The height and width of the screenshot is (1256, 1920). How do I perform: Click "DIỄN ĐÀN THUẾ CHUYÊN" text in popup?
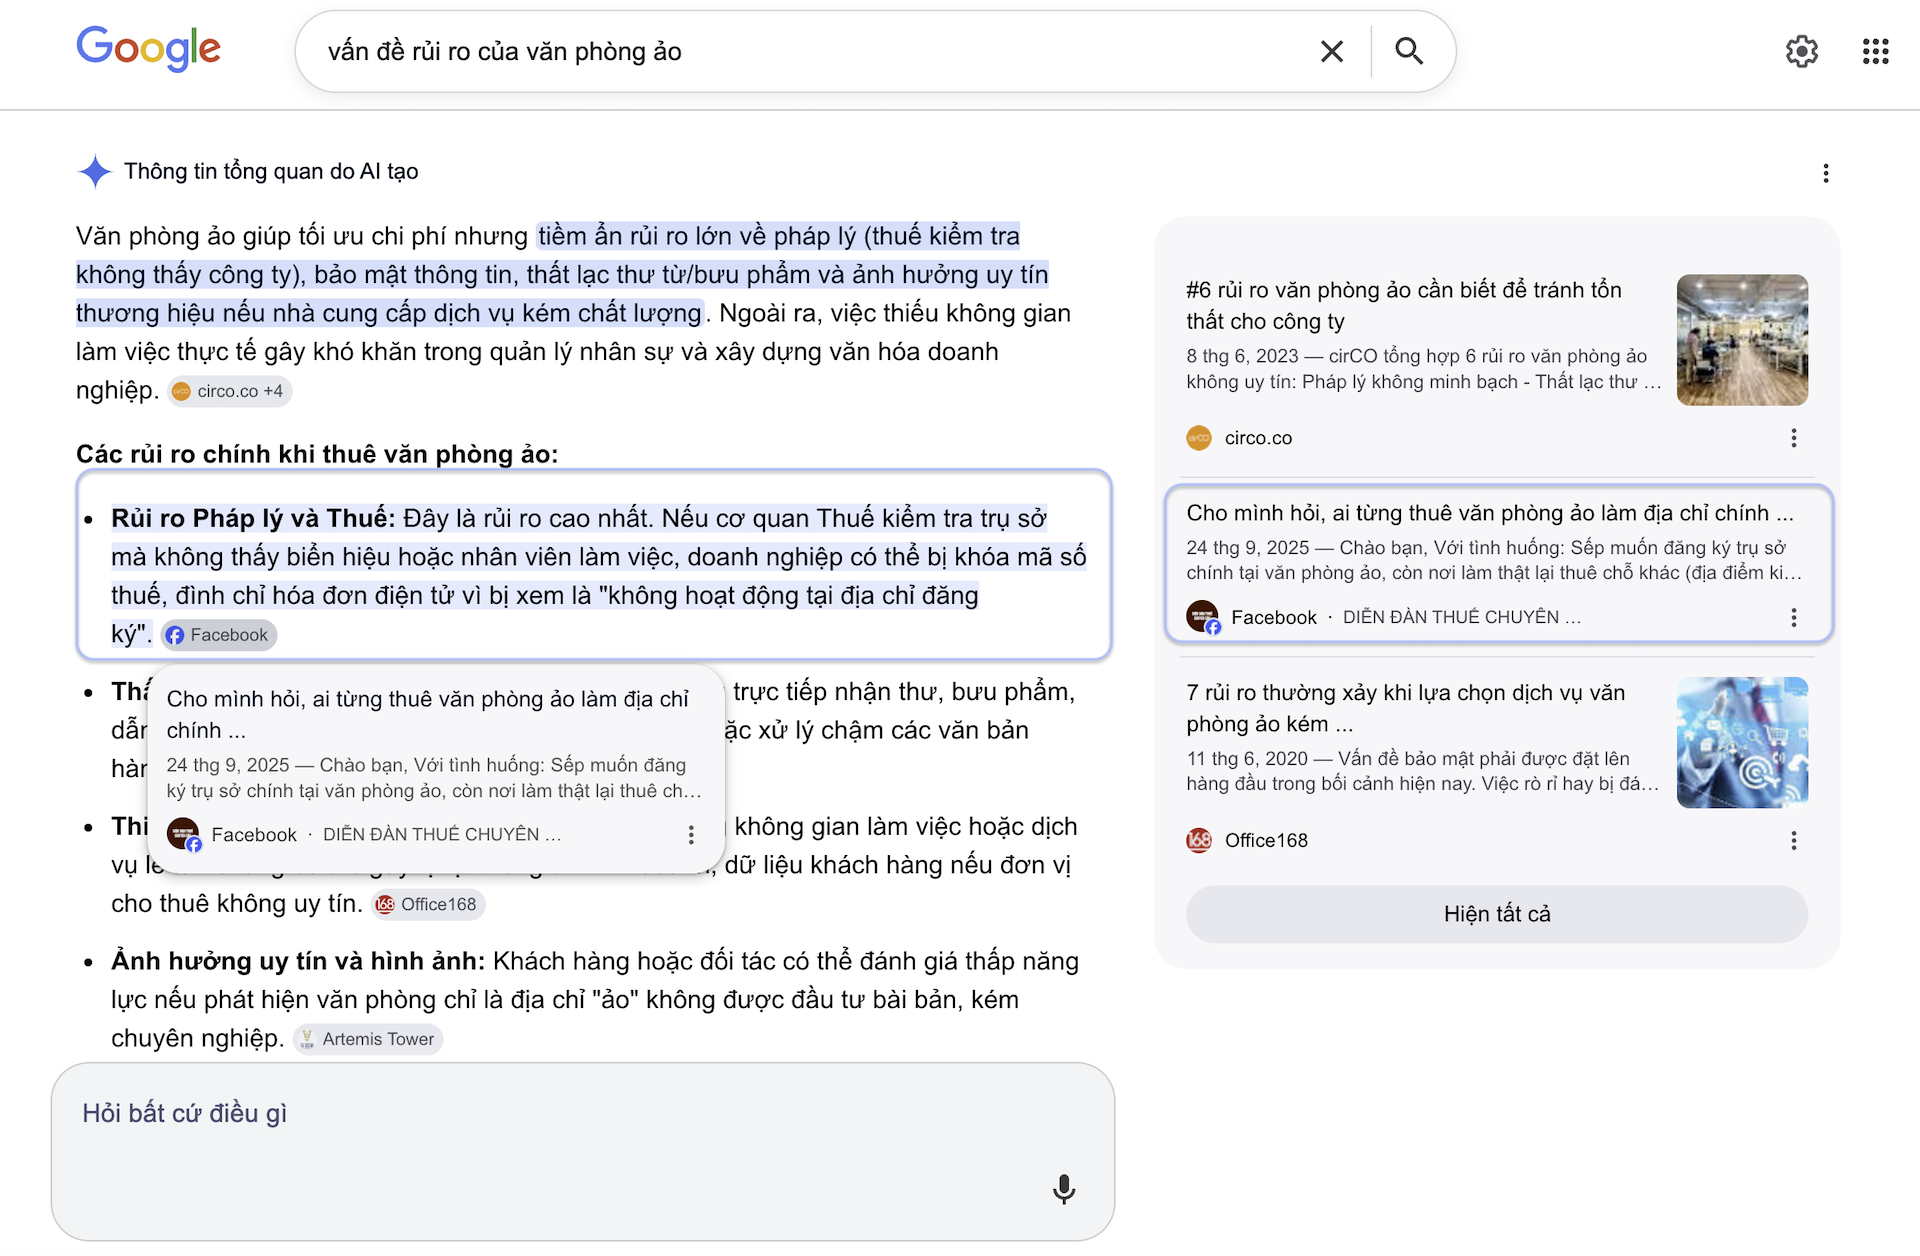(x=441, y=834)
